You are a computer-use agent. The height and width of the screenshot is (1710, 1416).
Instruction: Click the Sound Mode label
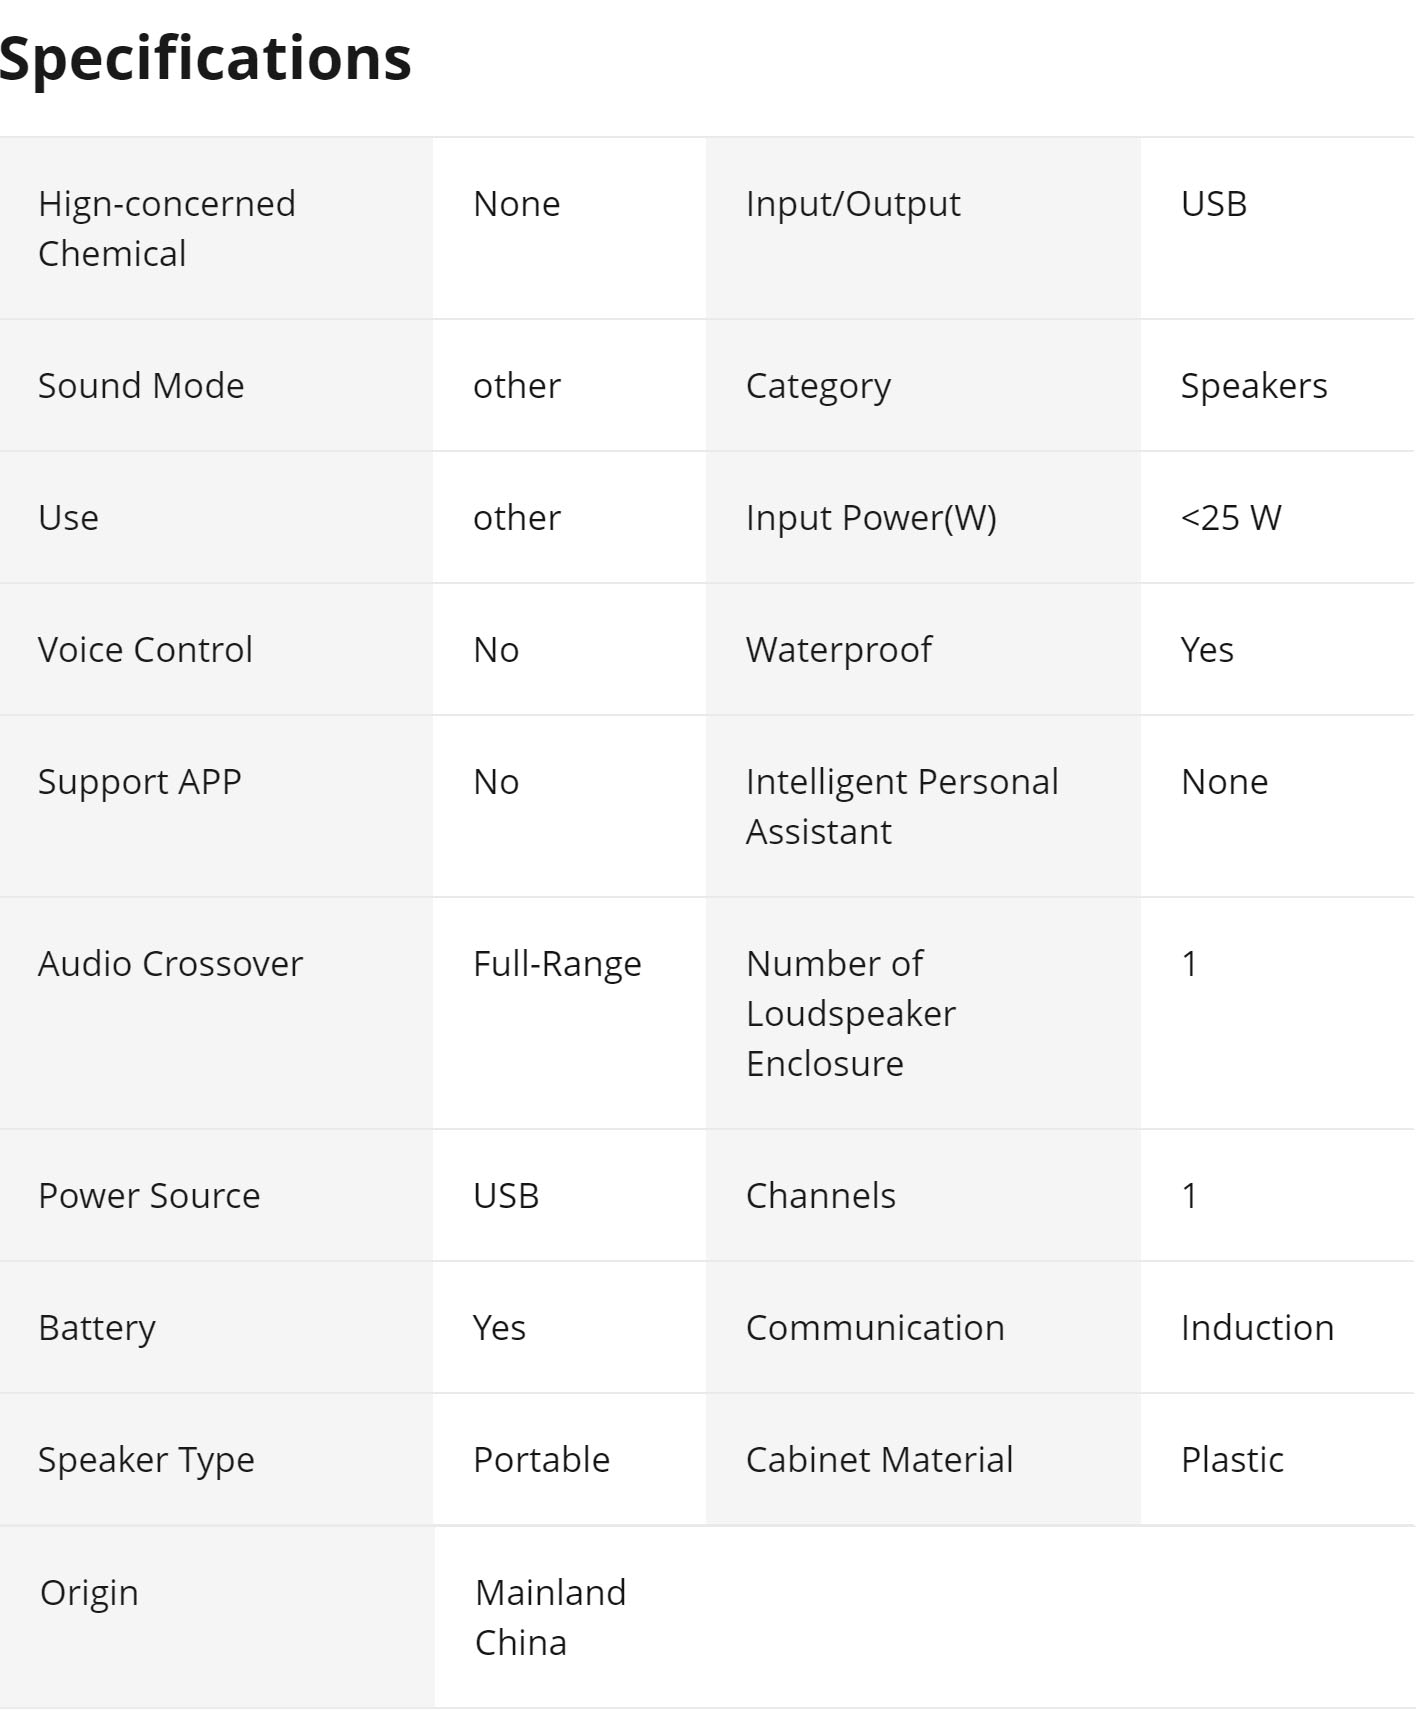click(141, 386)
